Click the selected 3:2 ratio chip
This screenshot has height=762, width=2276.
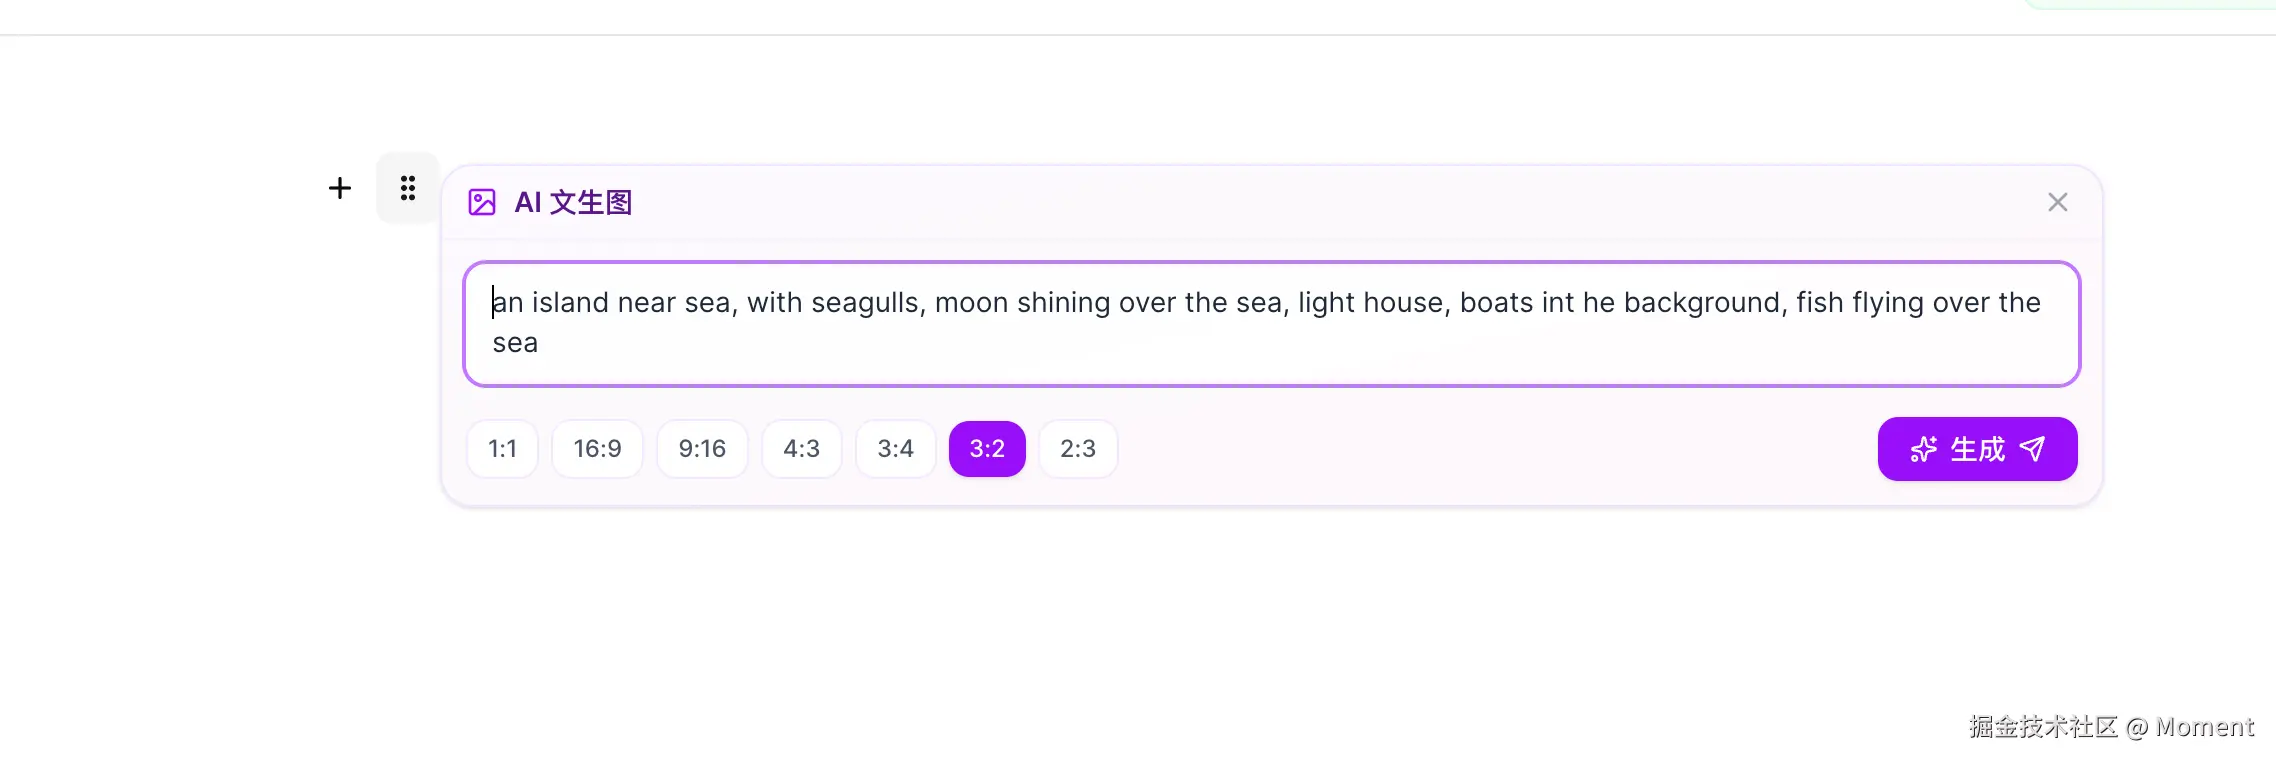coord(987,449)
